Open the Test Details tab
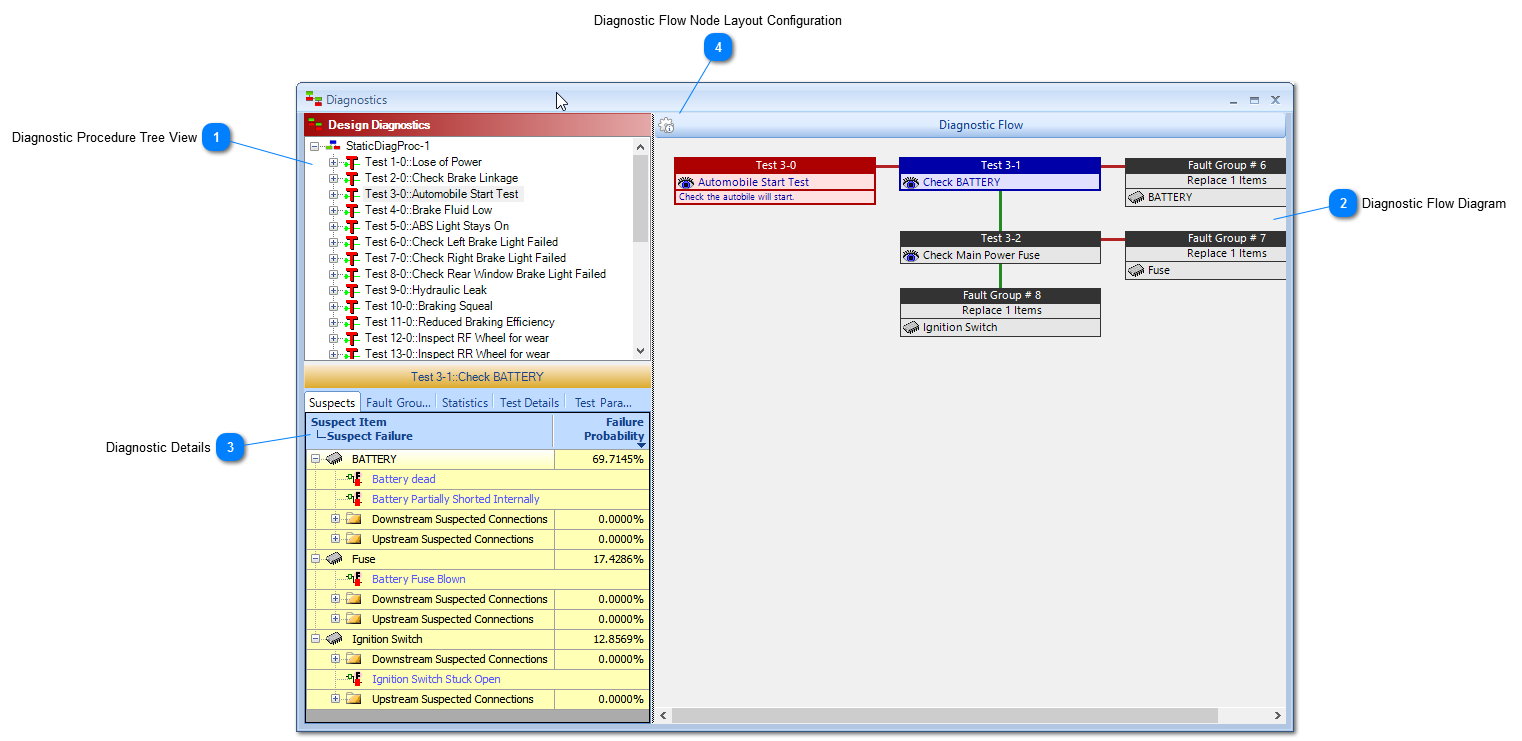 tap(529, 403)
